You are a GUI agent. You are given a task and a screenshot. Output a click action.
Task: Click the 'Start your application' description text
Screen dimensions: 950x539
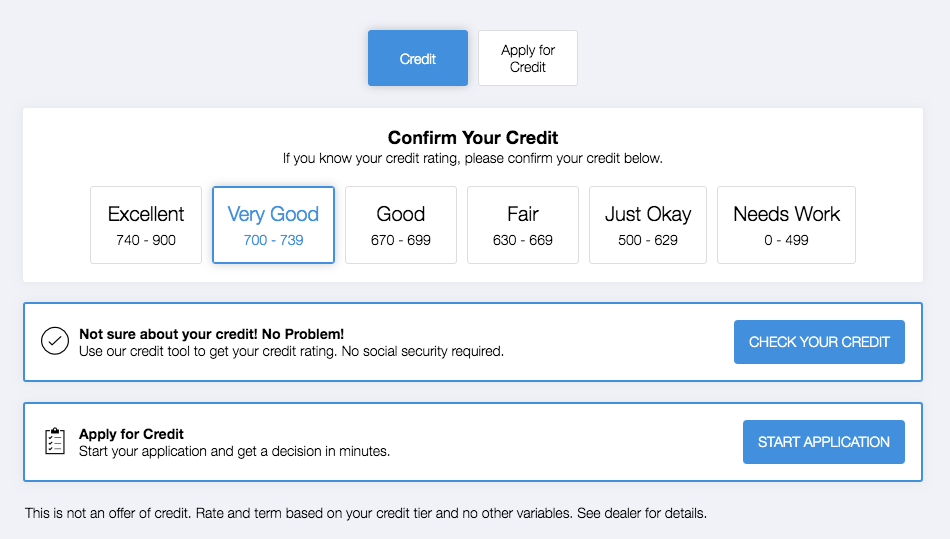point(234,451)
